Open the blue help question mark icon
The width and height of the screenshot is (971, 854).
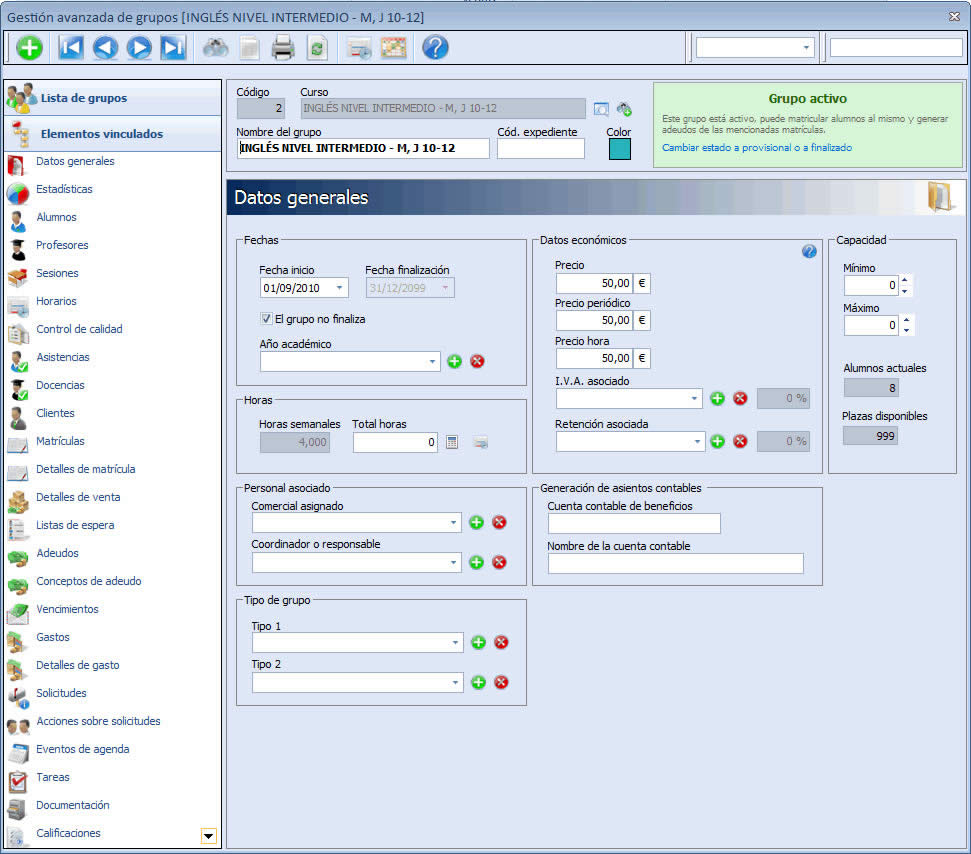coord(435,48)
